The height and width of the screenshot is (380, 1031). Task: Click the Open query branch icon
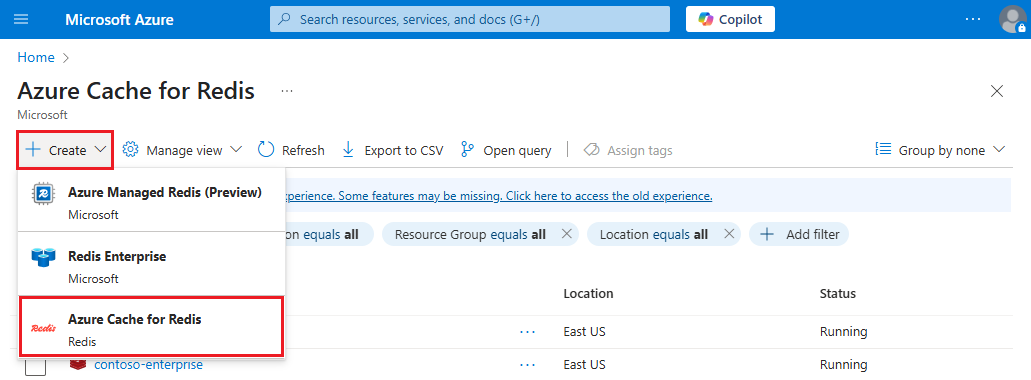coord(468,150)
